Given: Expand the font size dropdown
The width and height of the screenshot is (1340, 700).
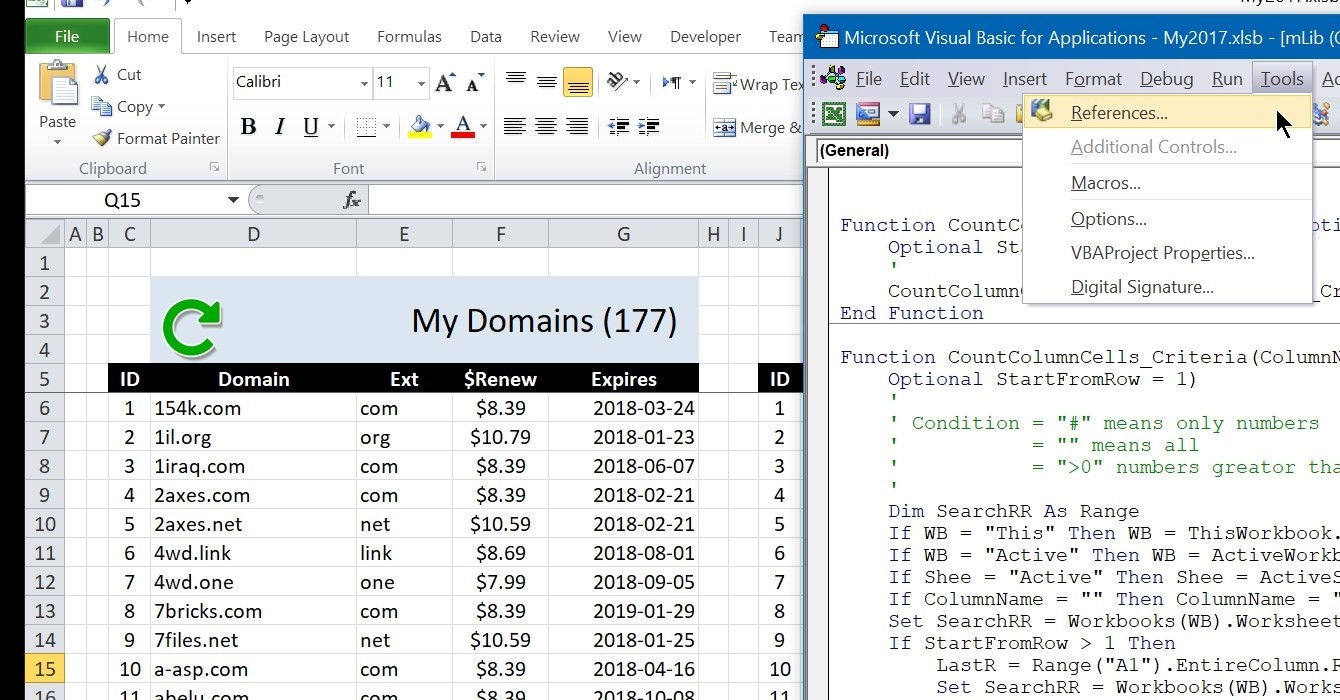Looking at the screenshot, I should click(x=421, y=83).
